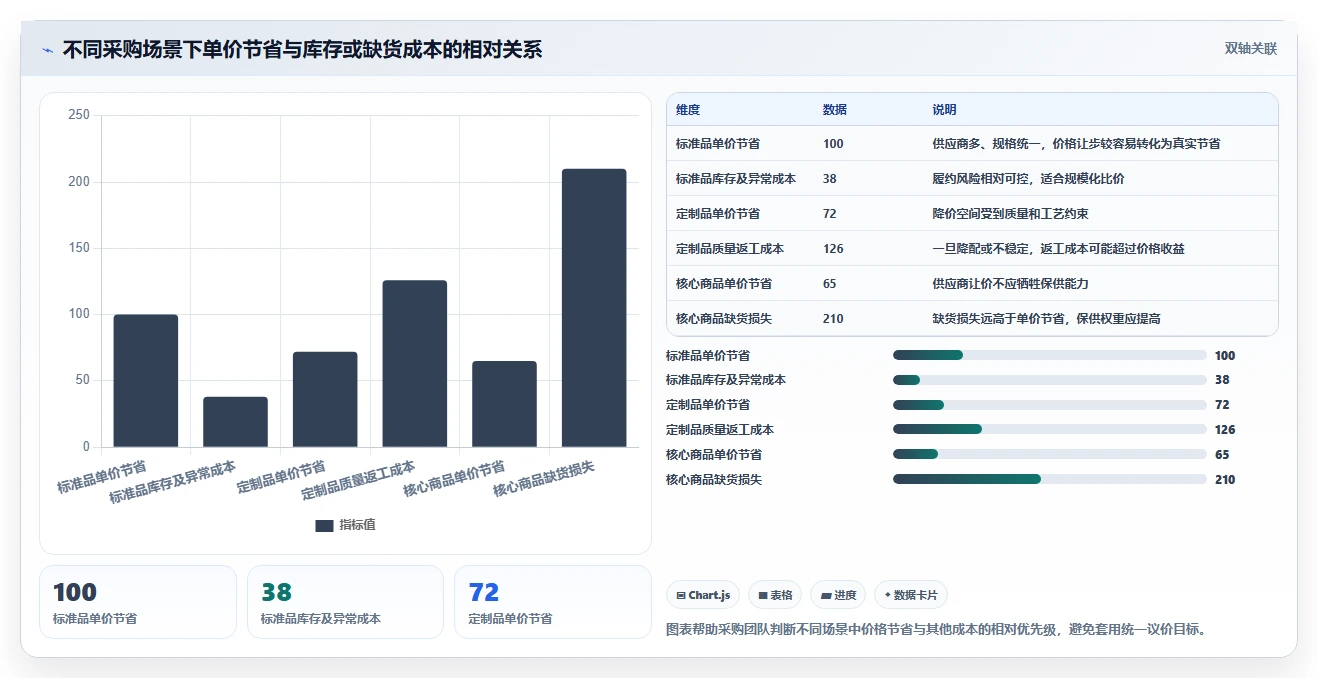
Task: Select the 数据卡片 chip
Action: click(x=911, y=595)
